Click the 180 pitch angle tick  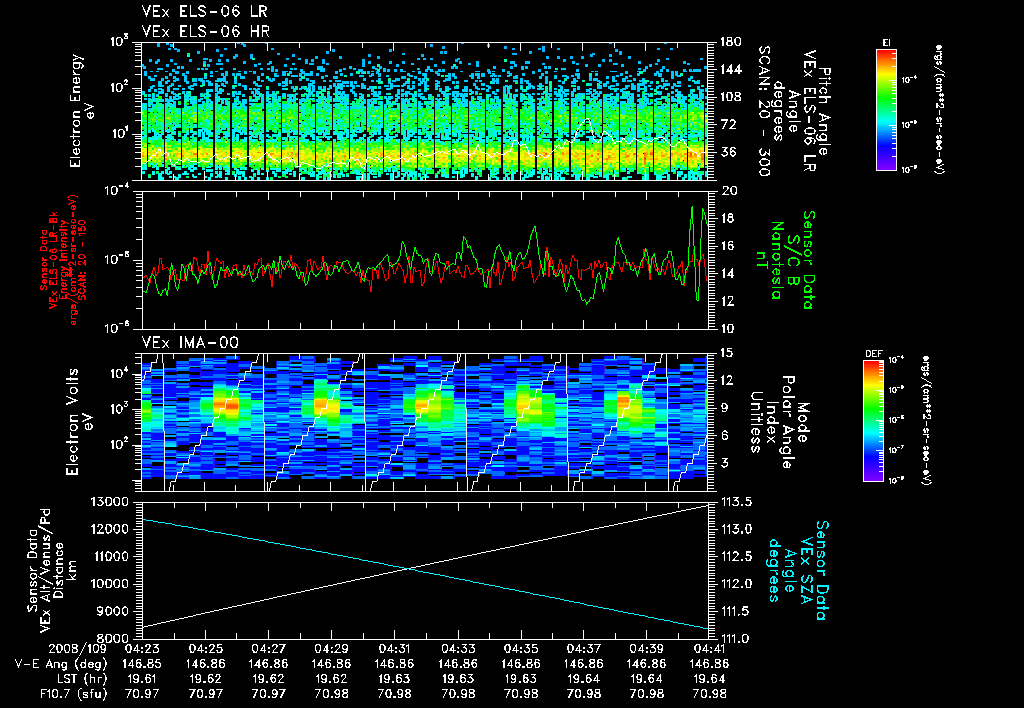point(731,42)
